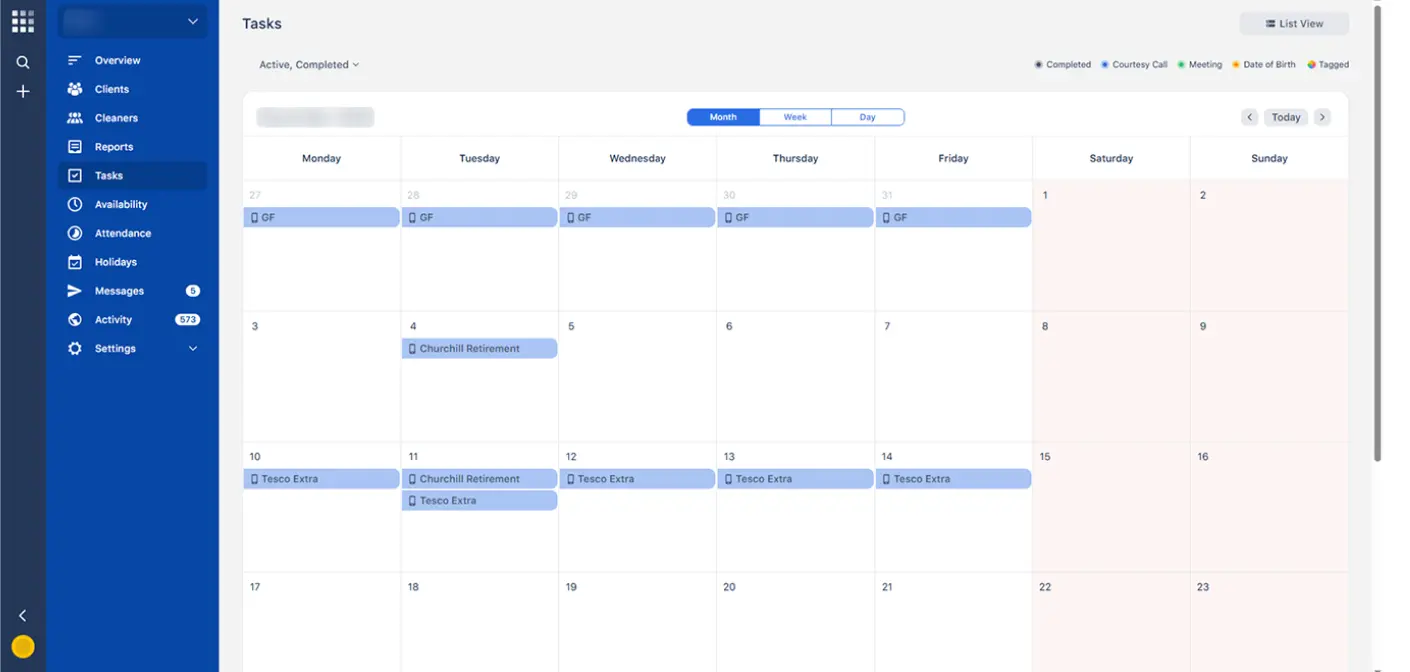Viewport: 1410px width, 672px height.
Task: Go to Cleaners section icon
Action: [75, 118]
